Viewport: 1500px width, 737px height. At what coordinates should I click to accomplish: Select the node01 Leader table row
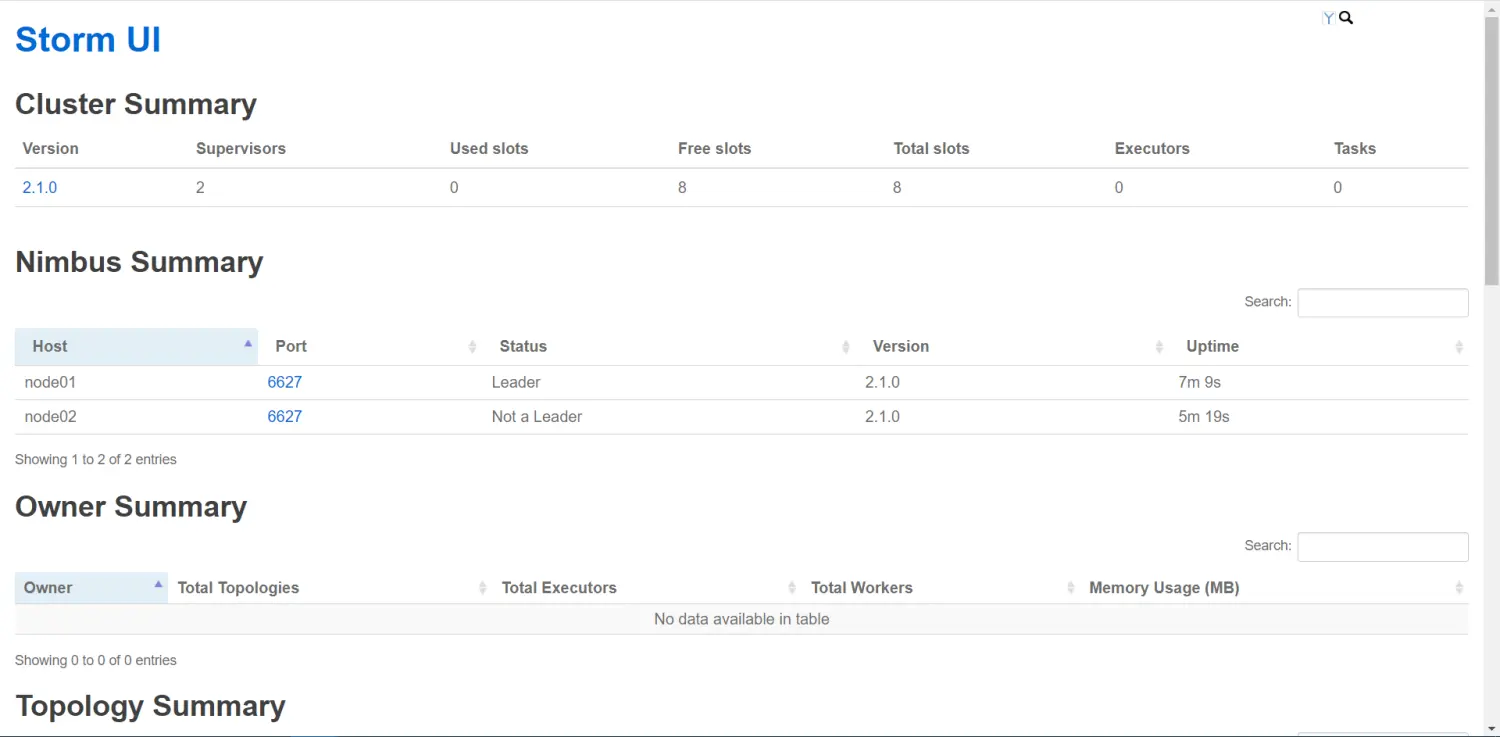tap(700, 382)
